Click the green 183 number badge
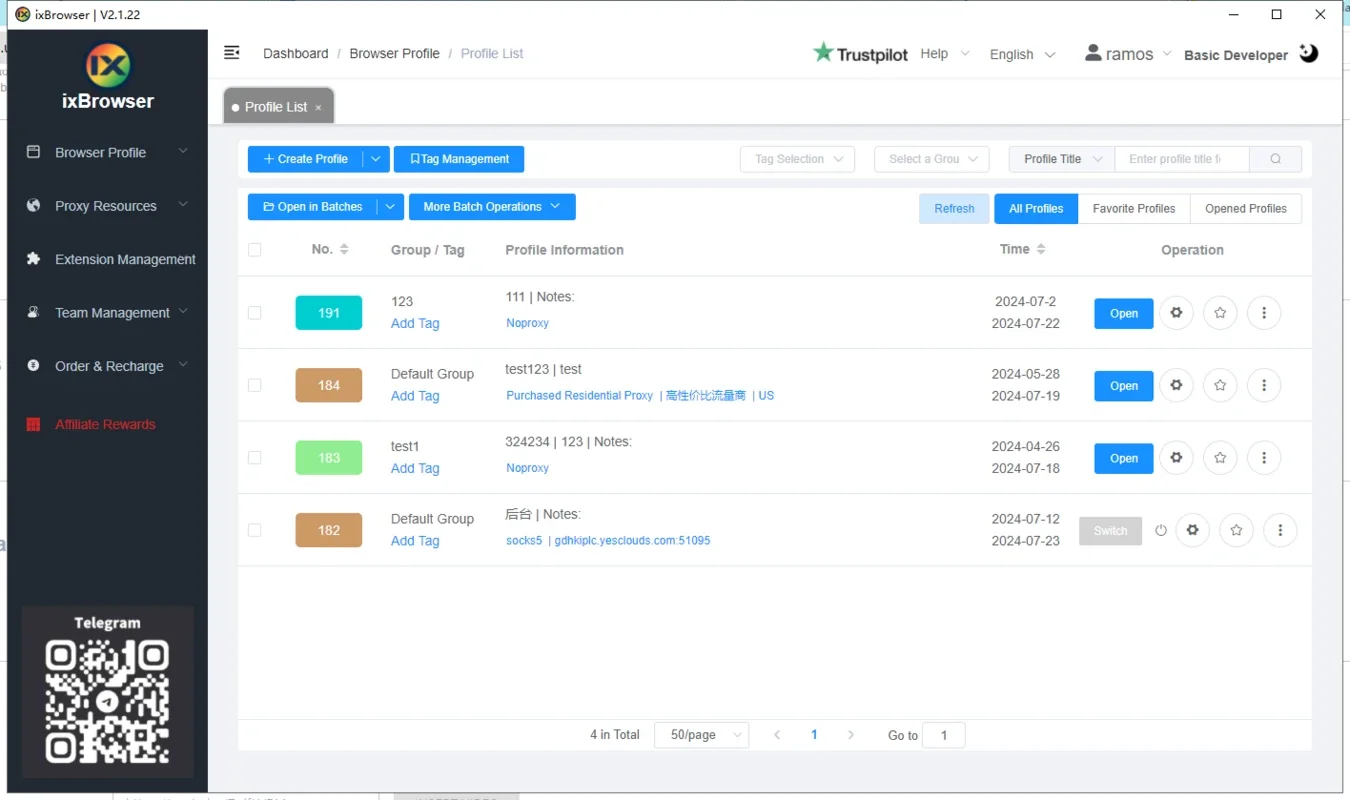This screenshot has width=1350, height=800. [x=329, y=458]
